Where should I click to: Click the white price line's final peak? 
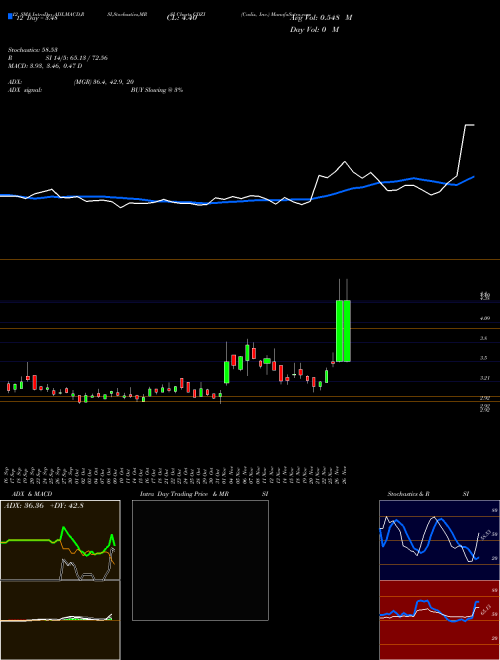coord(469,125)
